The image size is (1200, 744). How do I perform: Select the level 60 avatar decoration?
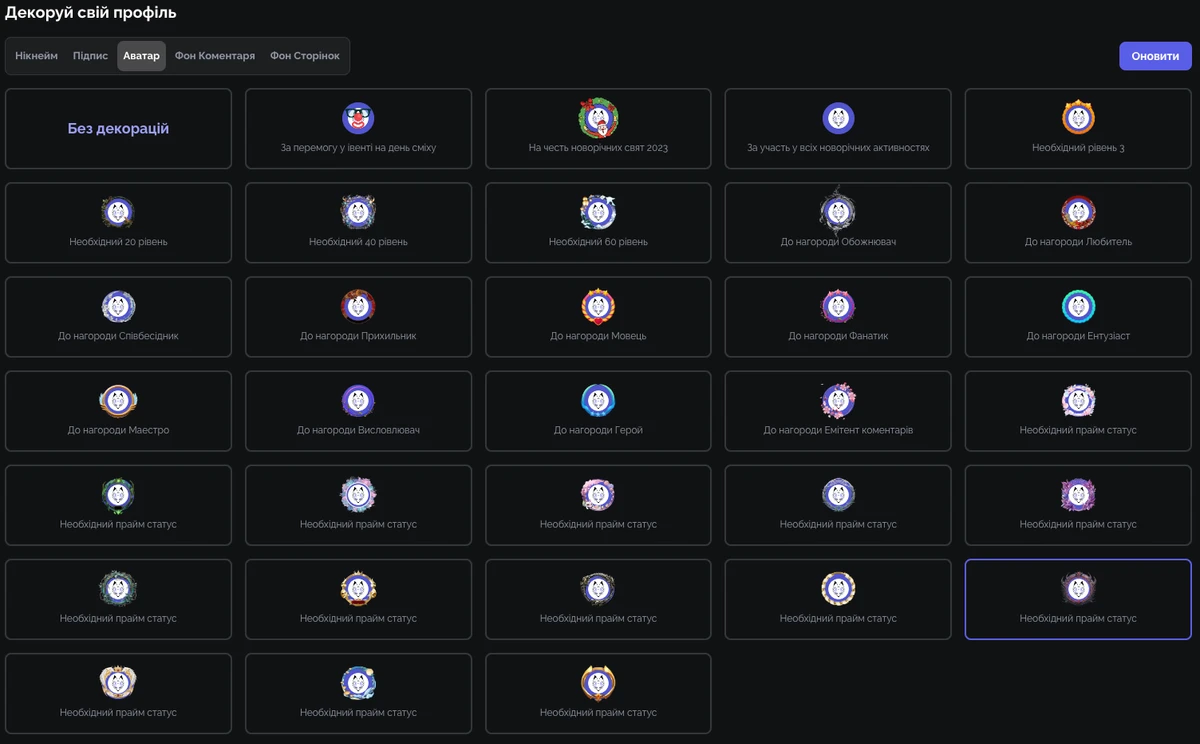coord(598,222)
